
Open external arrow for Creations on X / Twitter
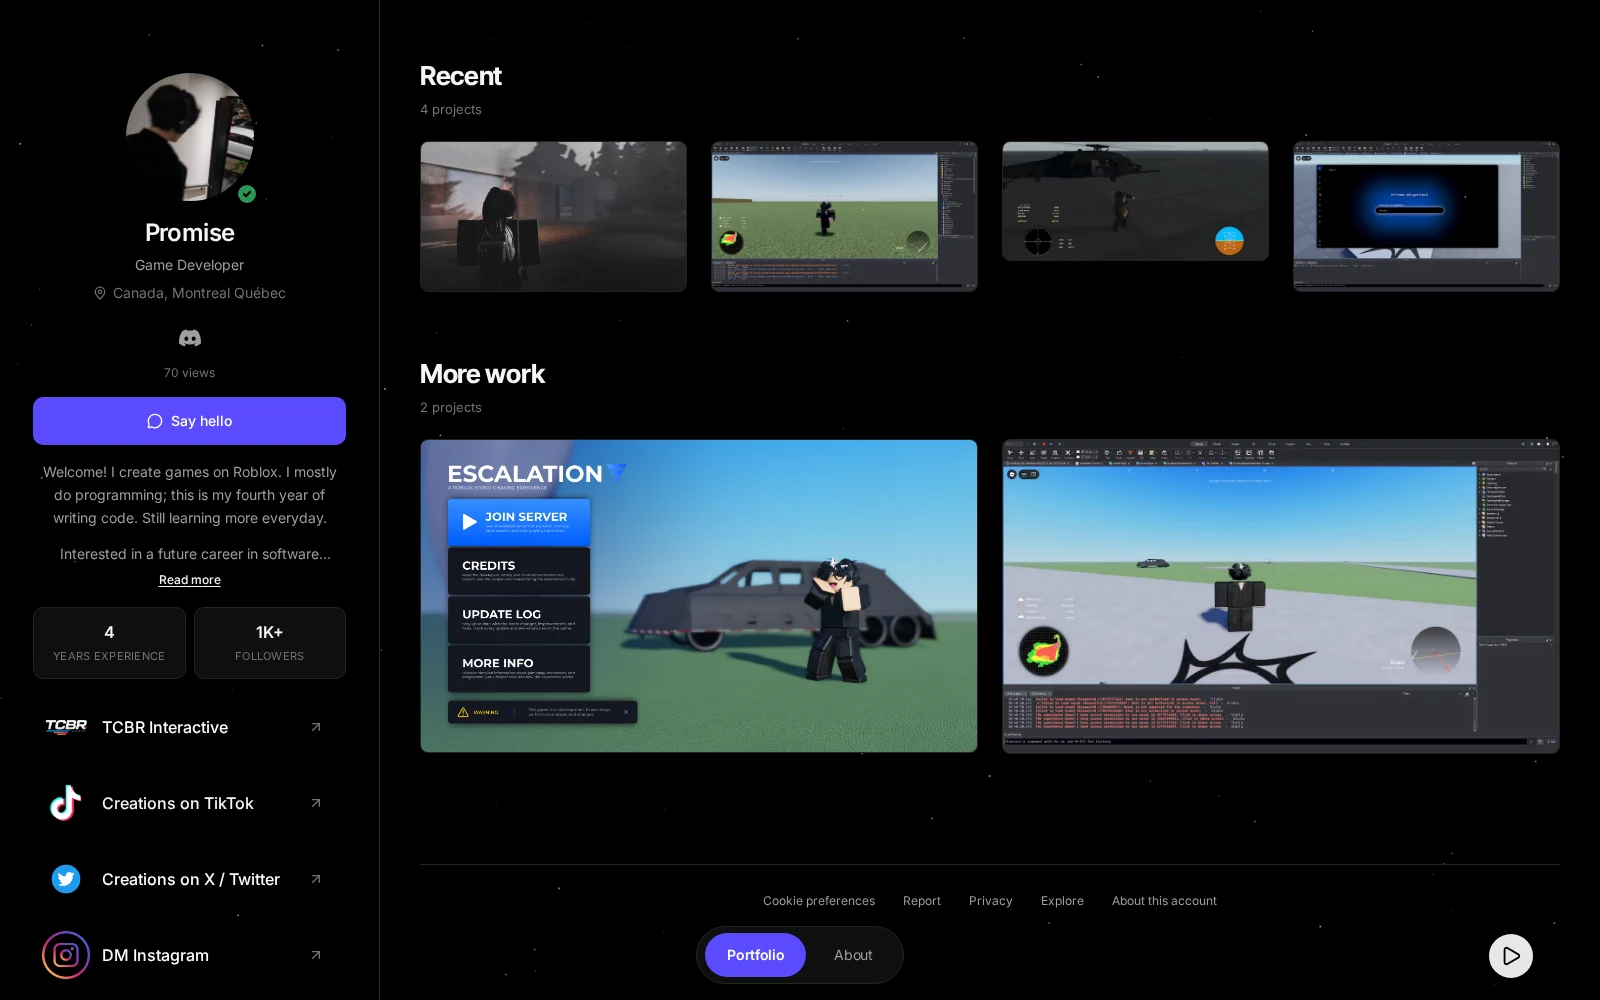coord(316,879)
